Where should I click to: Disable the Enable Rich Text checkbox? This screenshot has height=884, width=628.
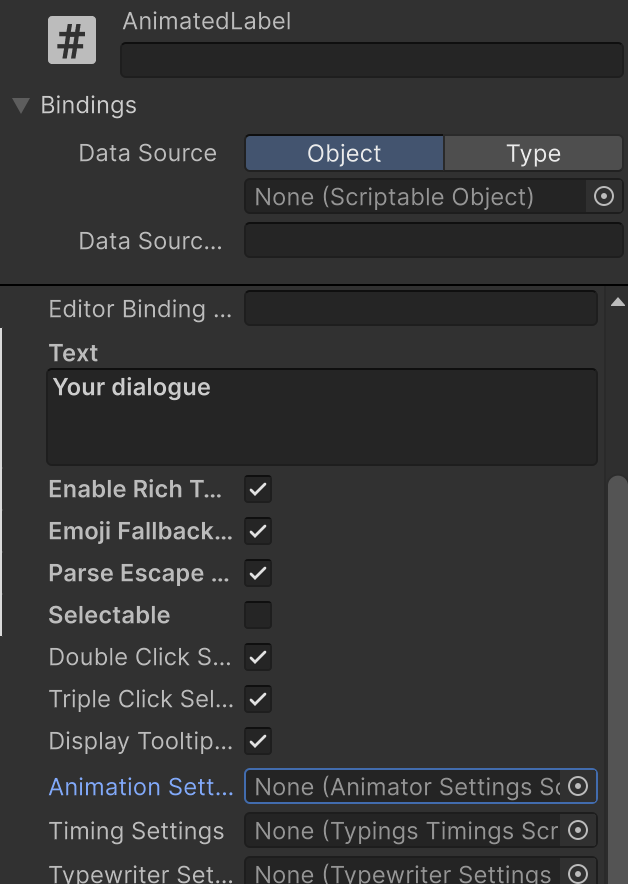258,489
